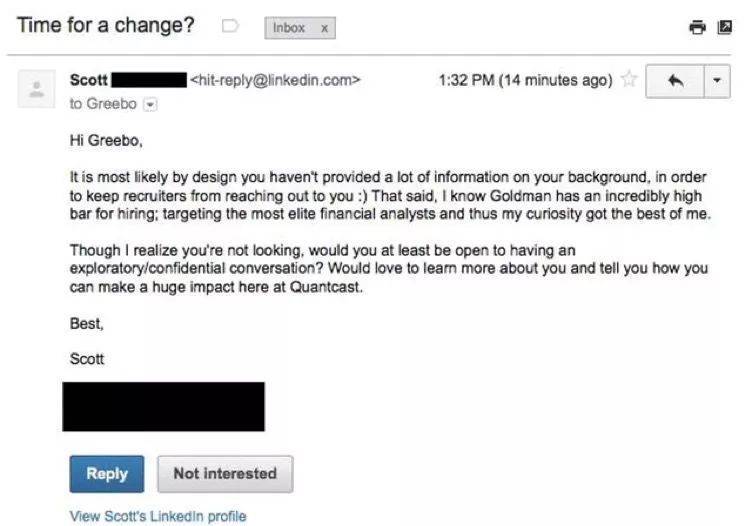Click the print all icon
Image resolution: width=752 pixels, height=526 pixels.
coord(697,27)
